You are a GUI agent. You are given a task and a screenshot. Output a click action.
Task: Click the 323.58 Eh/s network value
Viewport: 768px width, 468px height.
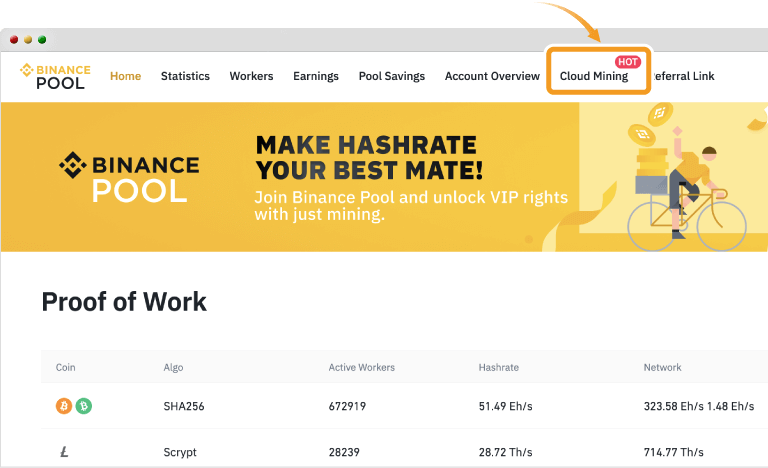673,406
